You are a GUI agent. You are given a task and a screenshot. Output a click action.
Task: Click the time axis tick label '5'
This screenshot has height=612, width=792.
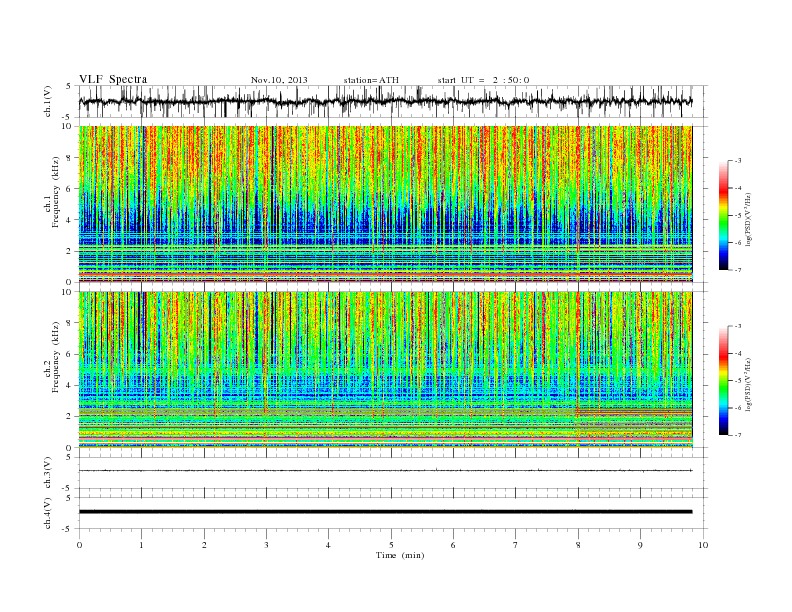coord(391,545)
